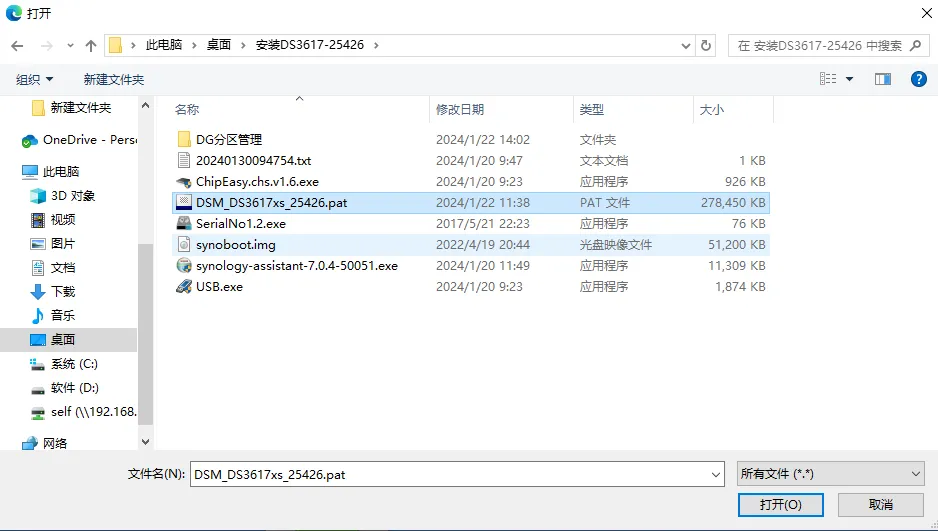The image size is (938, 531).
Task: Open the recent locations dropdown arrow
Action: pos(71,45)
